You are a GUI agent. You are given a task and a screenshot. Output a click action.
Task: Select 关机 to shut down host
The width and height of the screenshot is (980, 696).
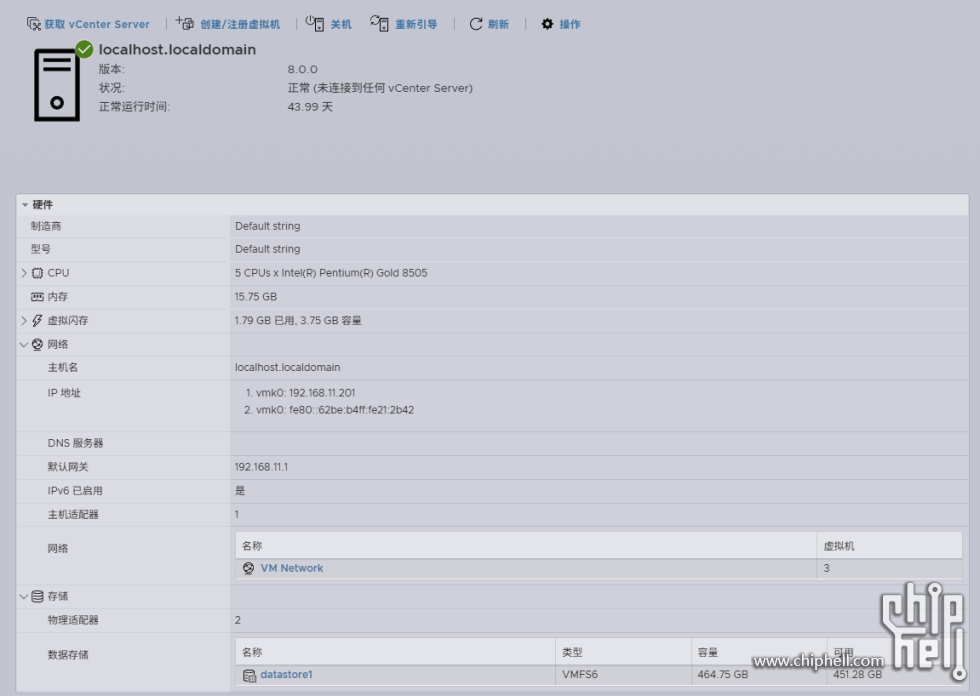(x=341, y=24)
